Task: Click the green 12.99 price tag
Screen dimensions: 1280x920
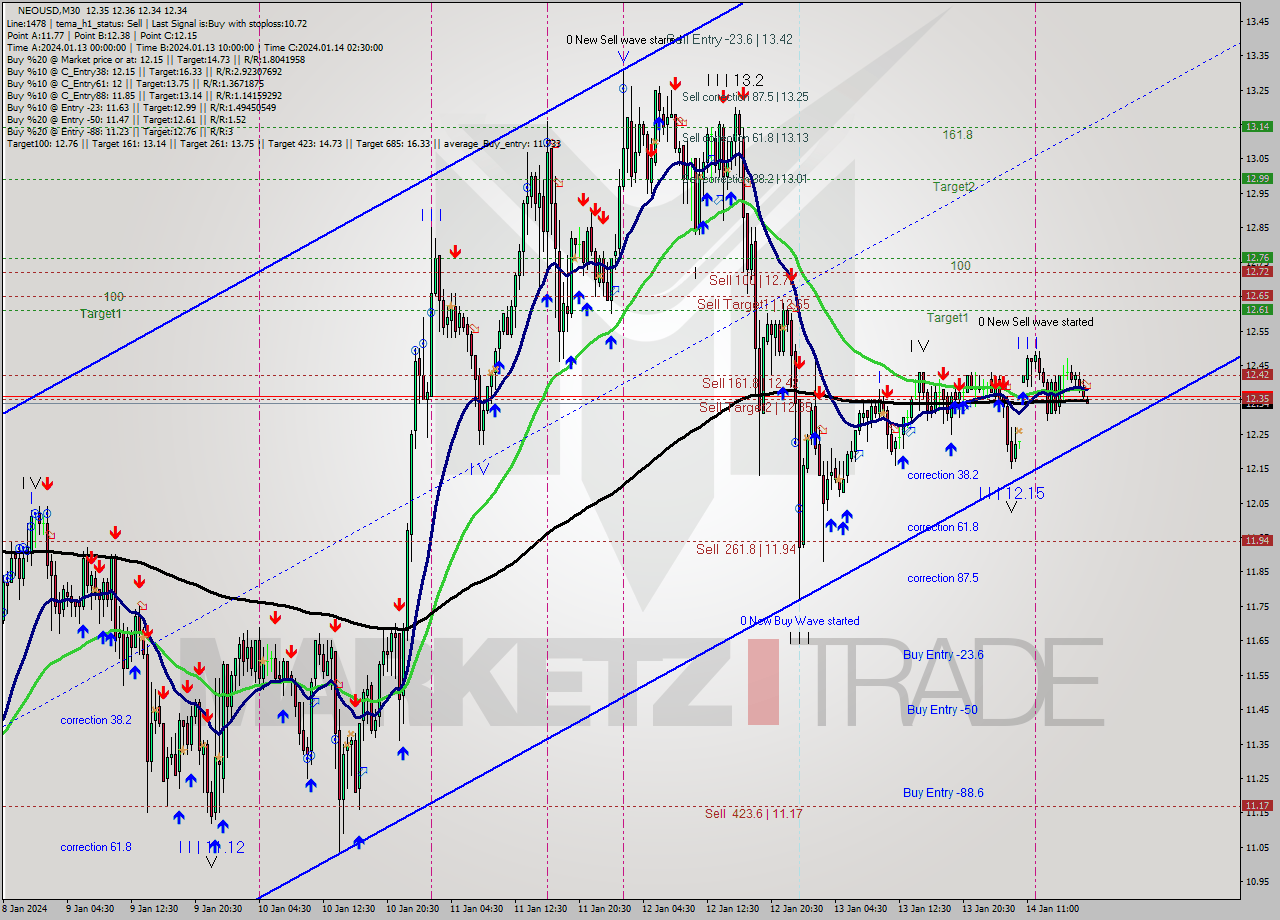Action: point(1256,178)
